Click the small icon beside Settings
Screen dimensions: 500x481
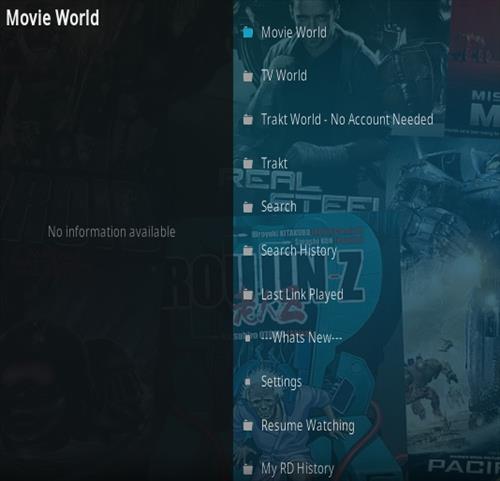pyautogui.click(x=248, y=382)
